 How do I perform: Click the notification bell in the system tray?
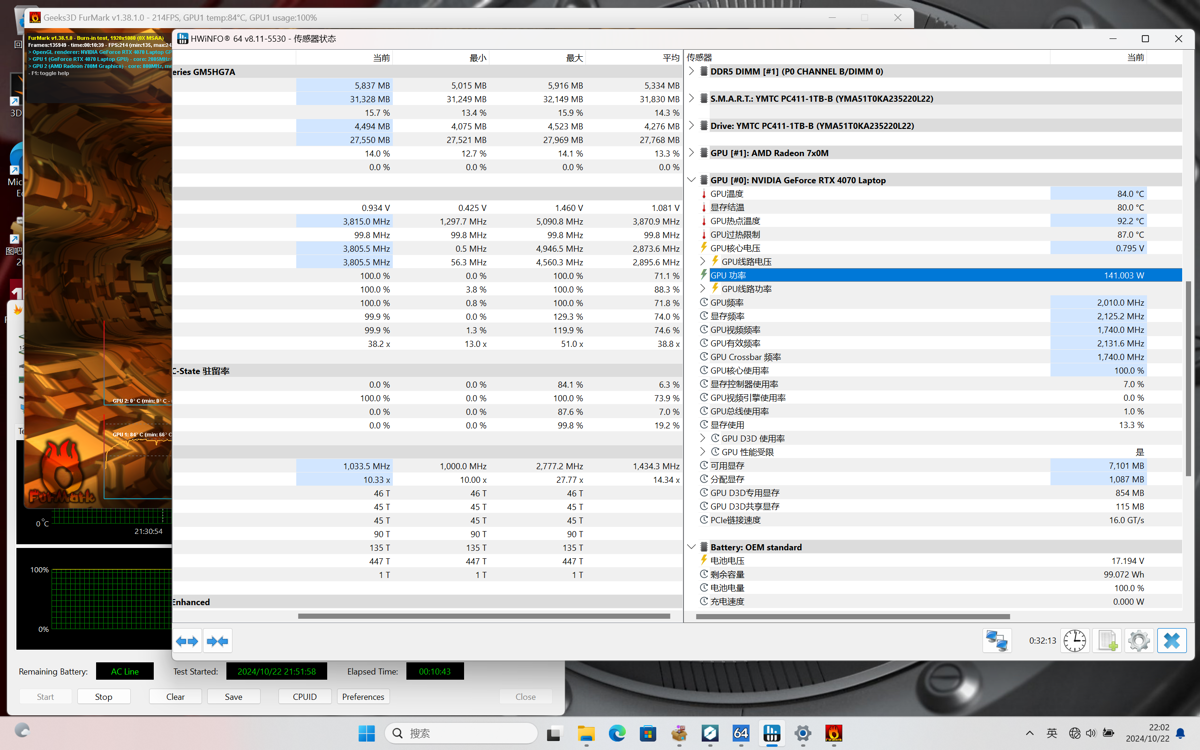point(1180,733)
